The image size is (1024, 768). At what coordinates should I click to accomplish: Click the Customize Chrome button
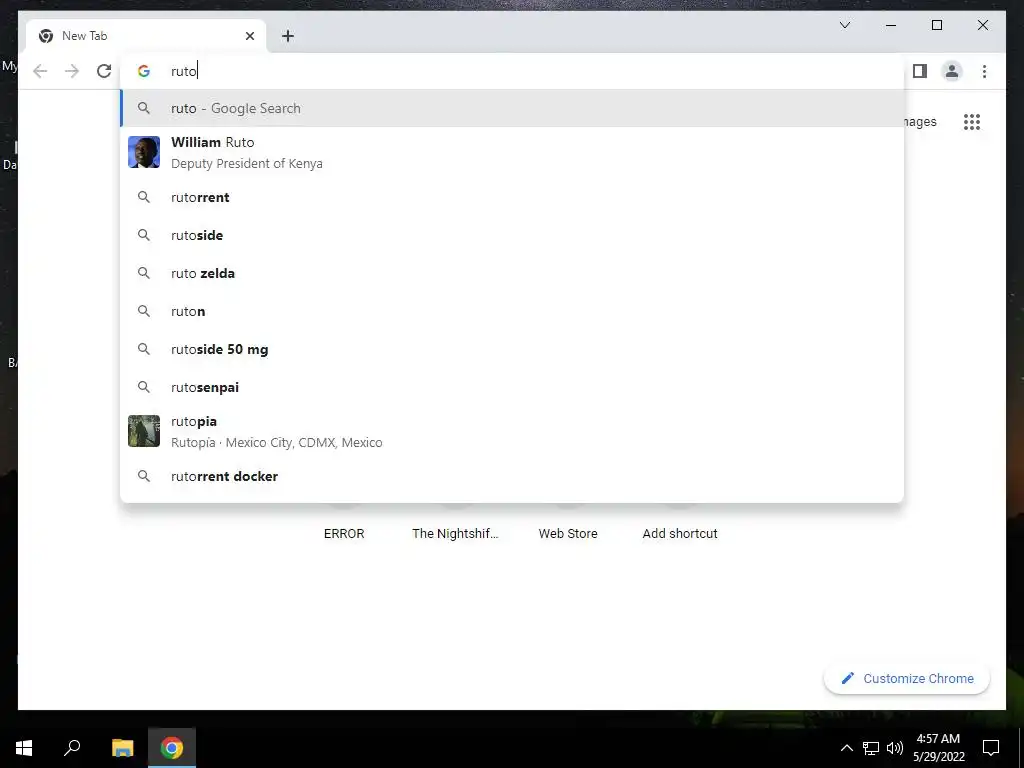[907, 679]
